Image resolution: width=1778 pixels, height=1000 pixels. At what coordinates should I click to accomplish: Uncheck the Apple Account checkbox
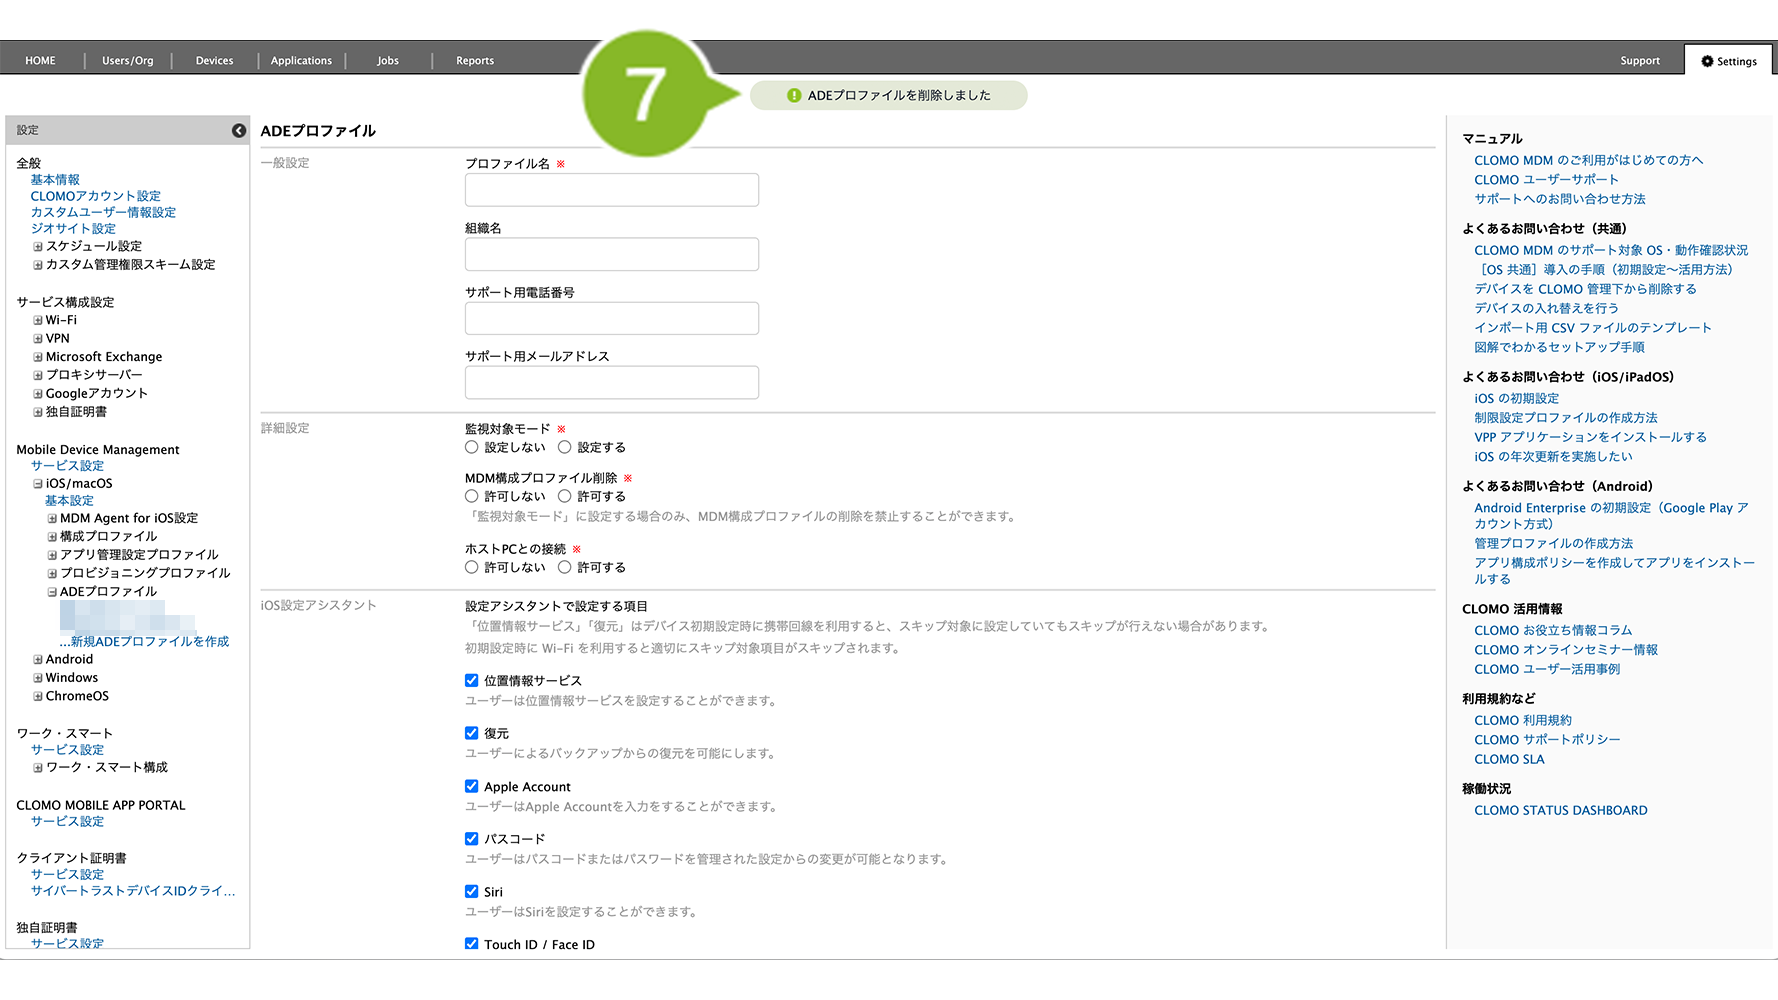click(471, 786)
